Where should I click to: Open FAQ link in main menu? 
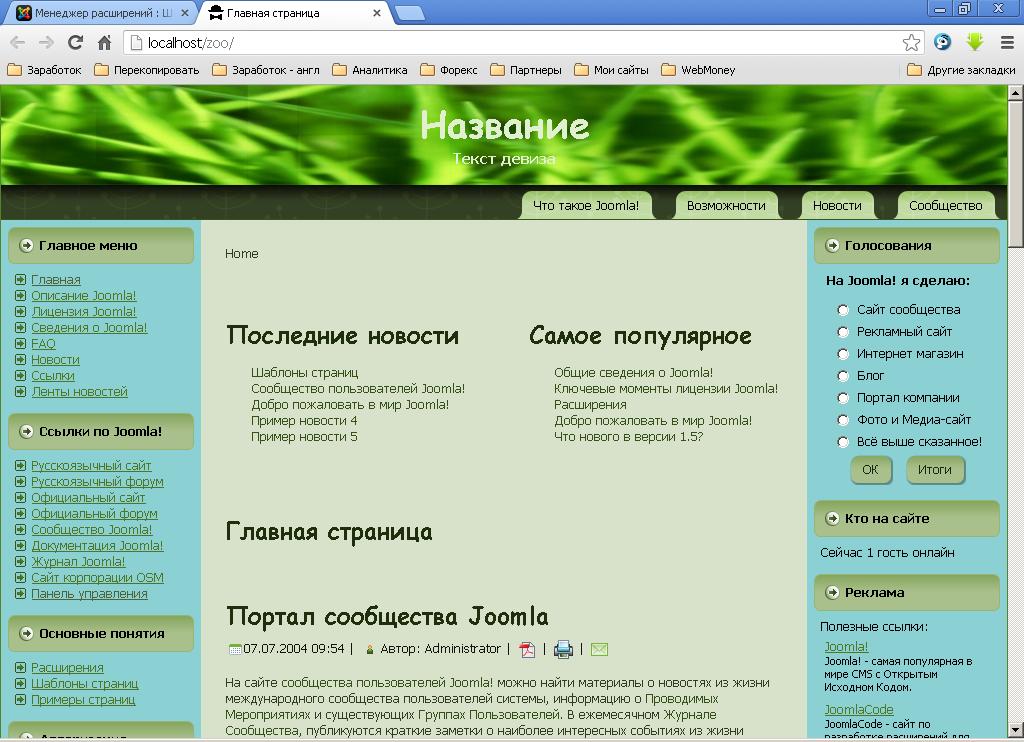43,344
